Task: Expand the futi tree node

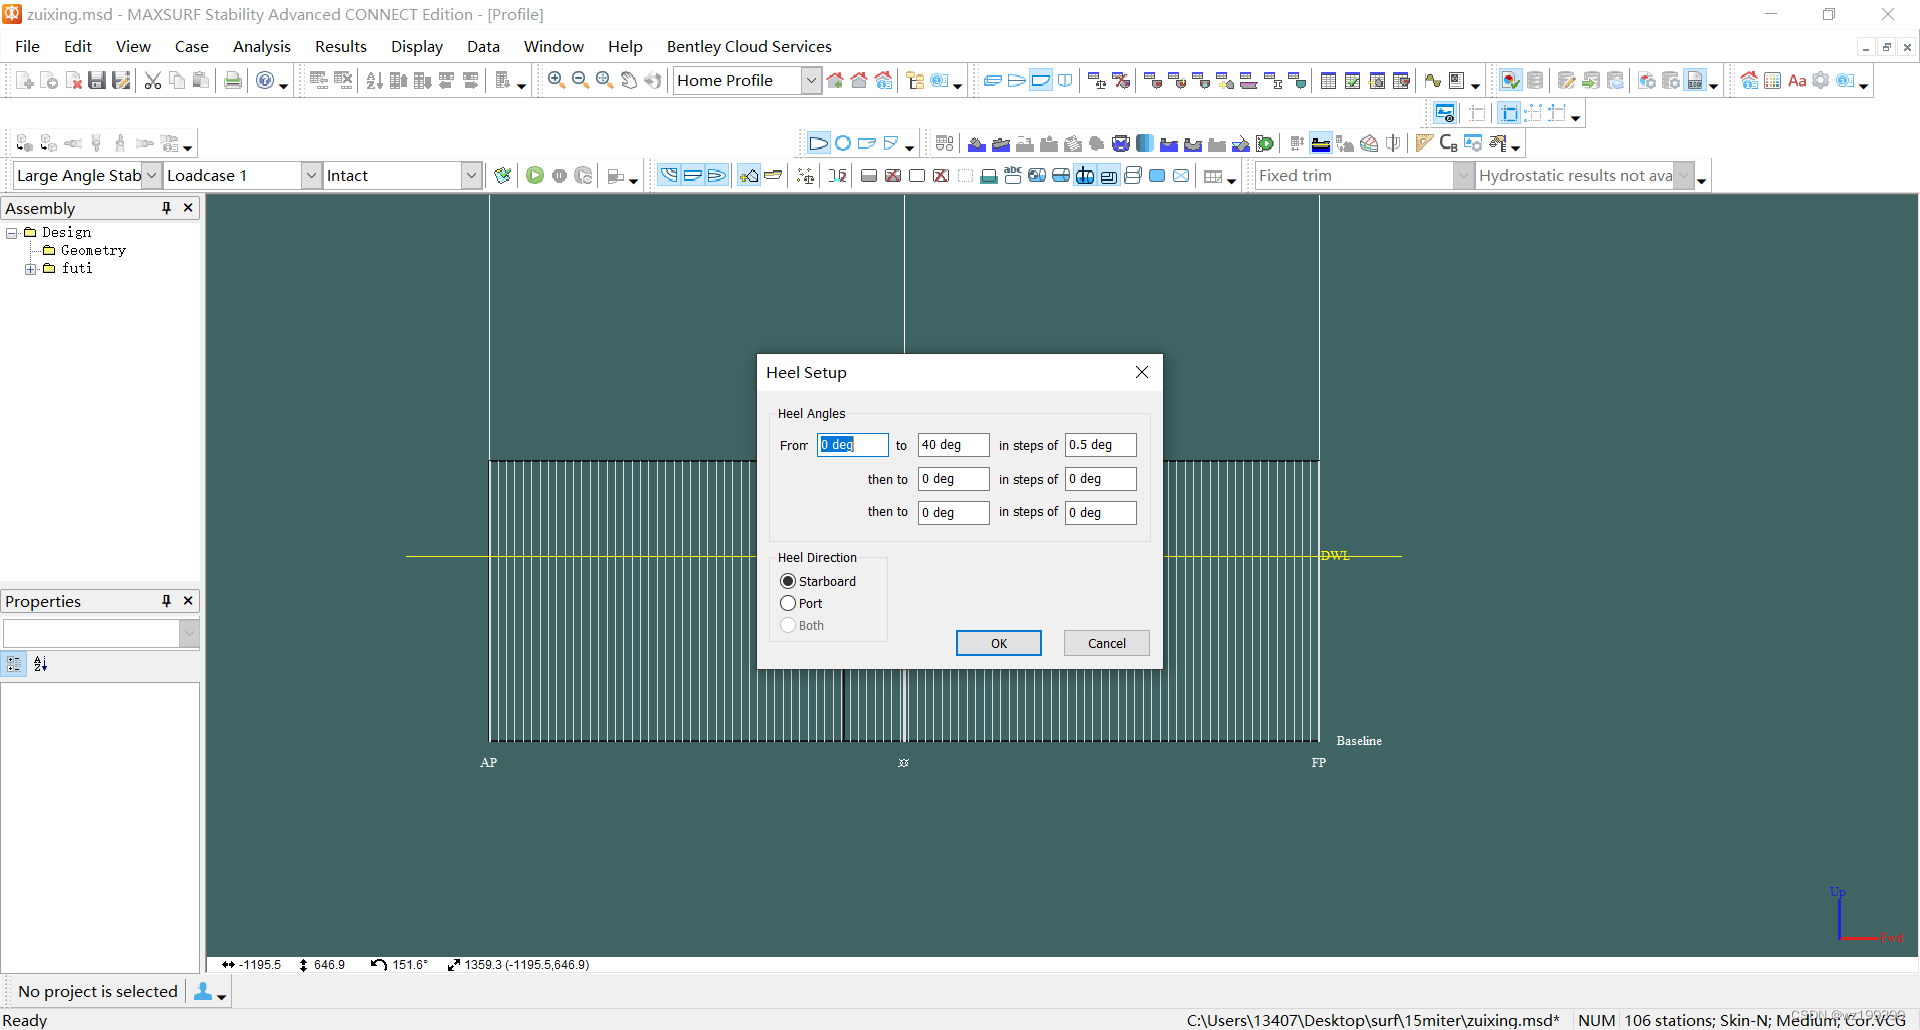Action: click(31, 269)
